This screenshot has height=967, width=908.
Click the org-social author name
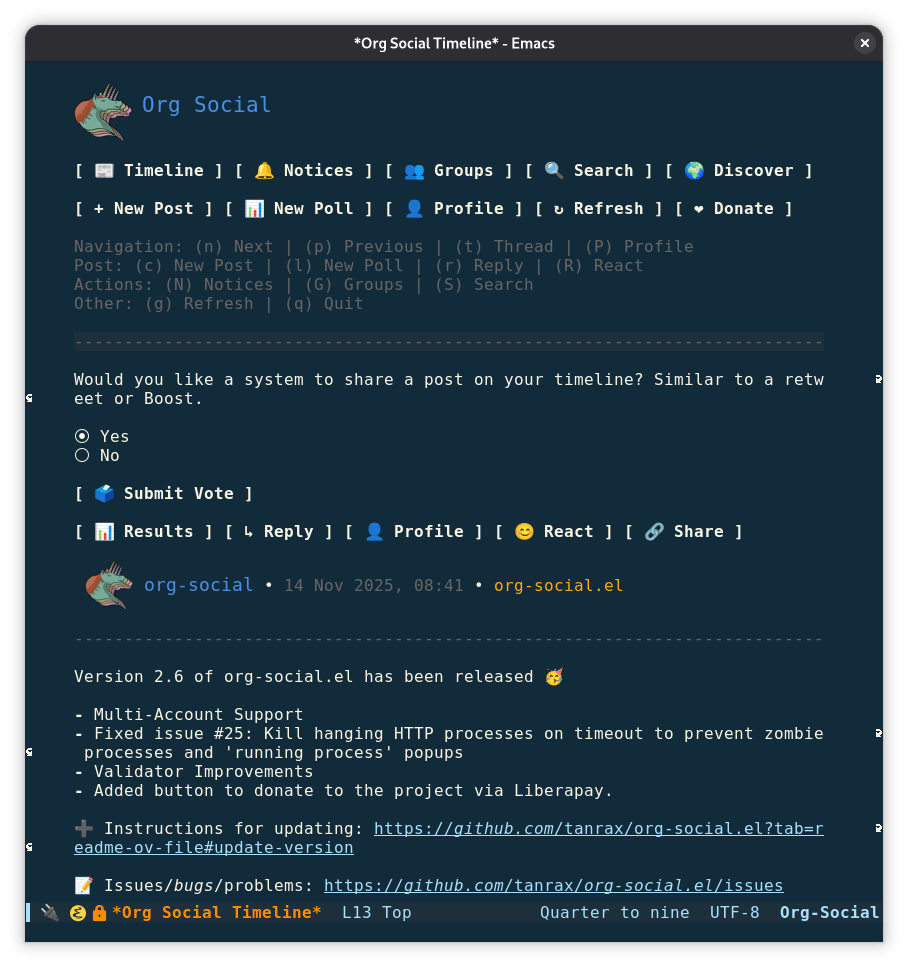coord(198,585)
